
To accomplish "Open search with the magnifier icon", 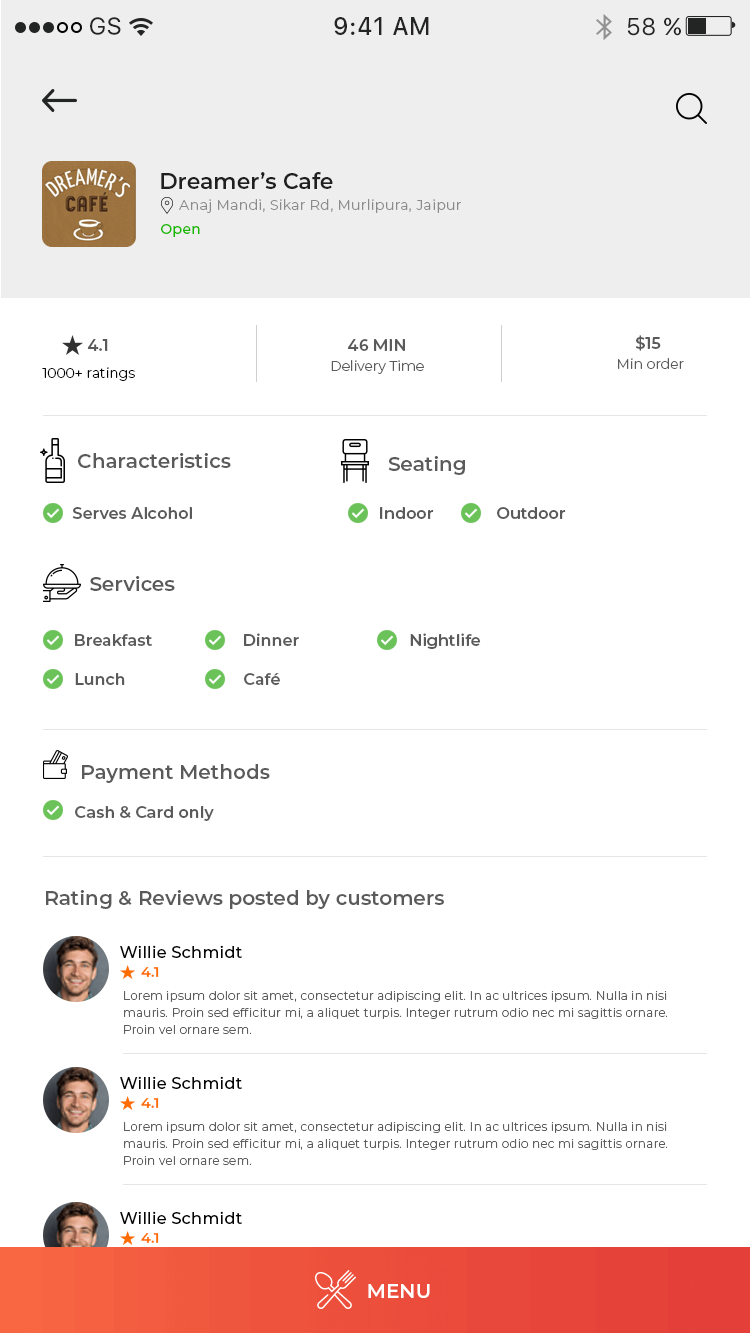I will (x=691, y=108).
